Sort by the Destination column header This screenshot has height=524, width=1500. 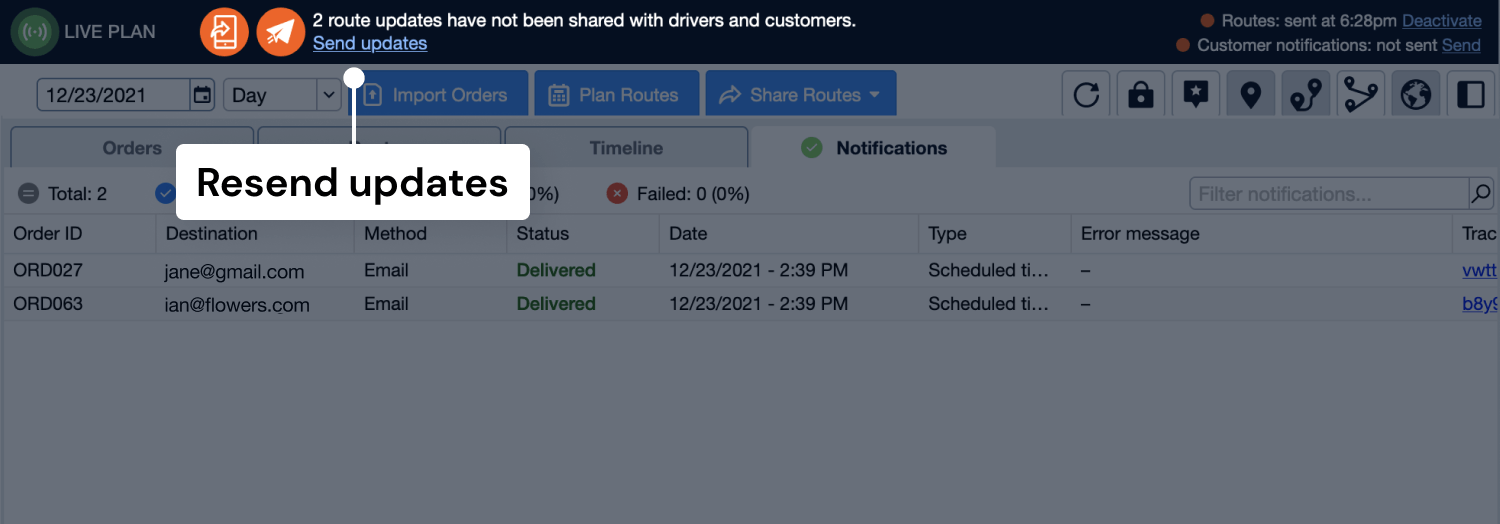coord(255,234)
